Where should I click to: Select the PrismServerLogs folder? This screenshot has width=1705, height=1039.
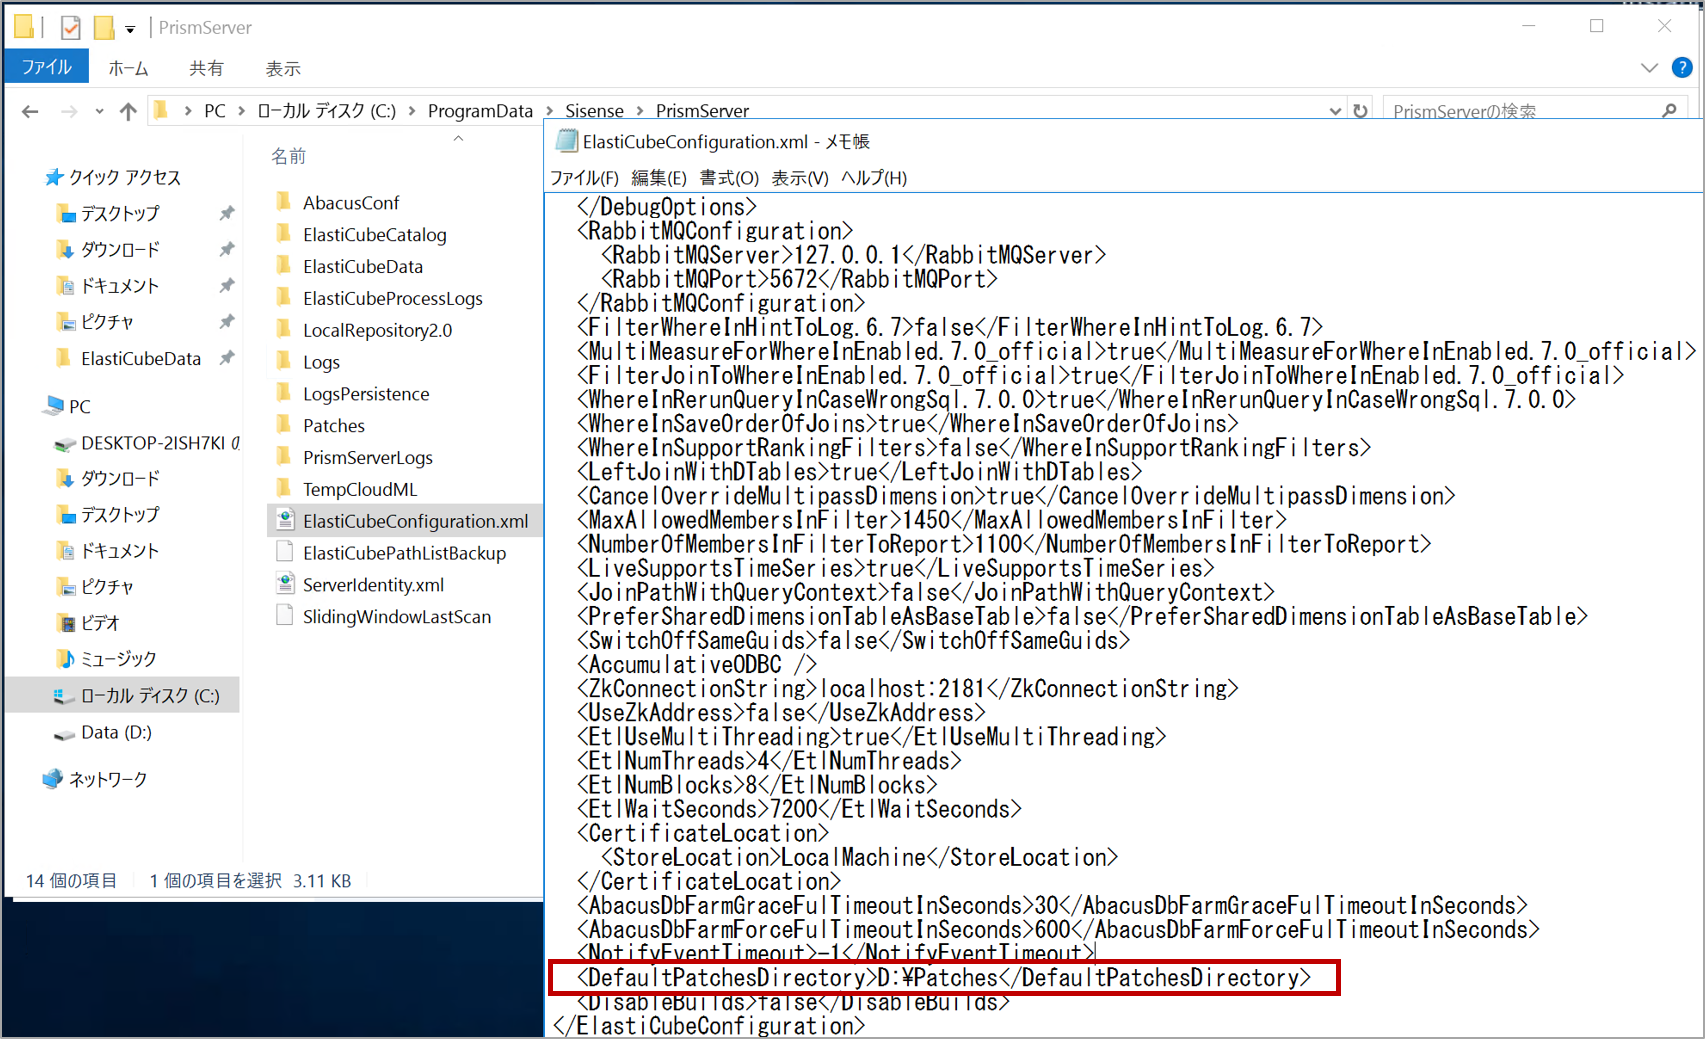(368, 458)
